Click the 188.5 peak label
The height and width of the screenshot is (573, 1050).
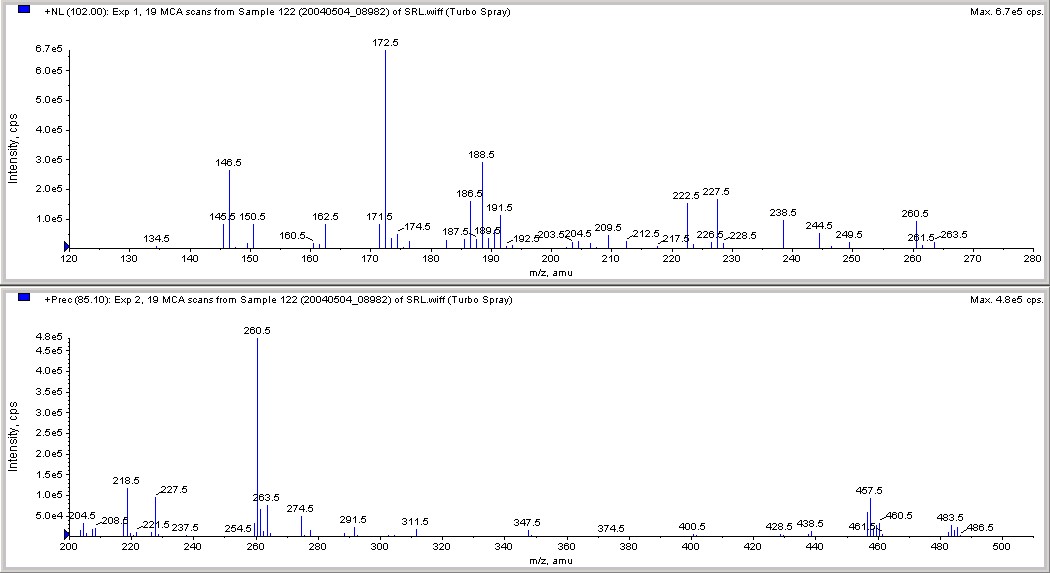pyautogui.click(x=481, y=155)
